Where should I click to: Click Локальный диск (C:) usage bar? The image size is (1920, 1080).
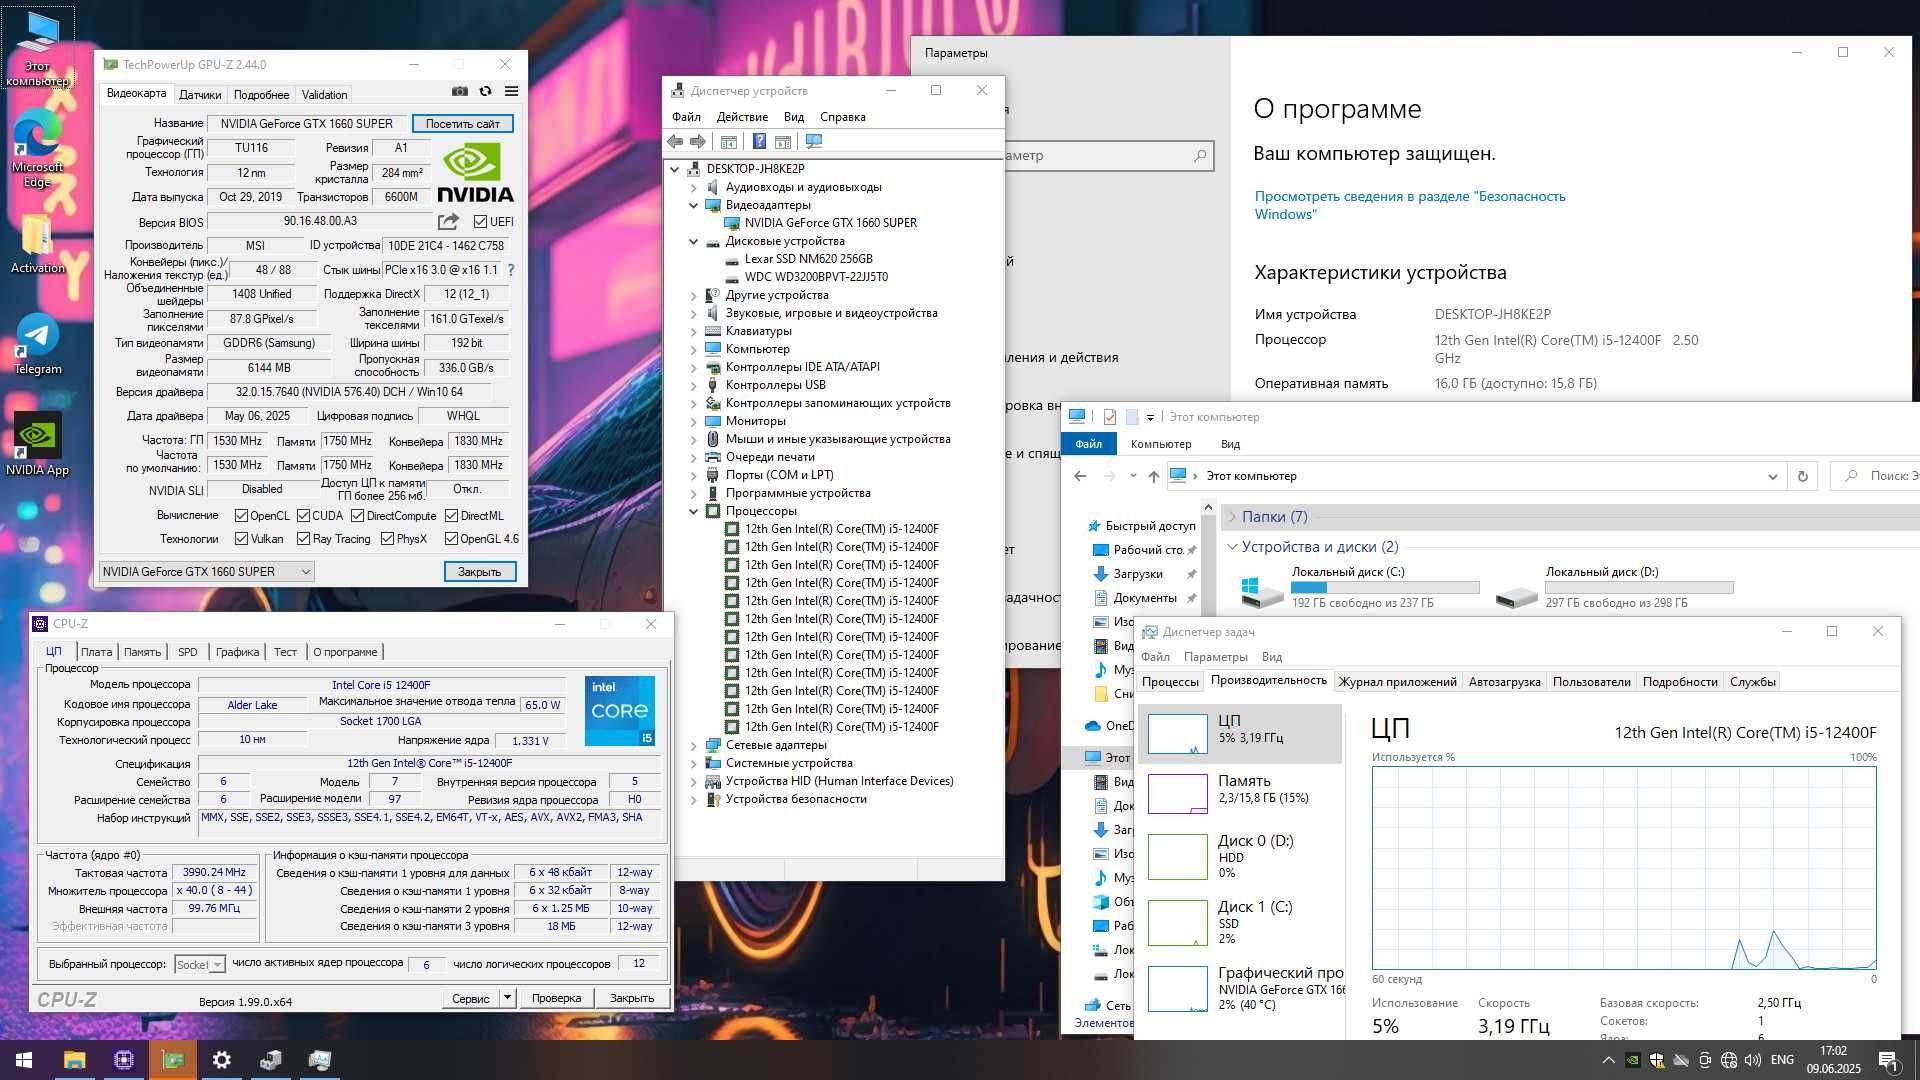click(1385, 588)
